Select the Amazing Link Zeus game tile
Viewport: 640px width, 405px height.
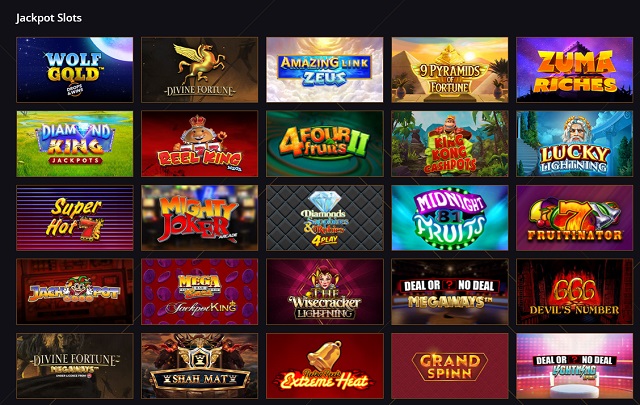coord(324,70)
